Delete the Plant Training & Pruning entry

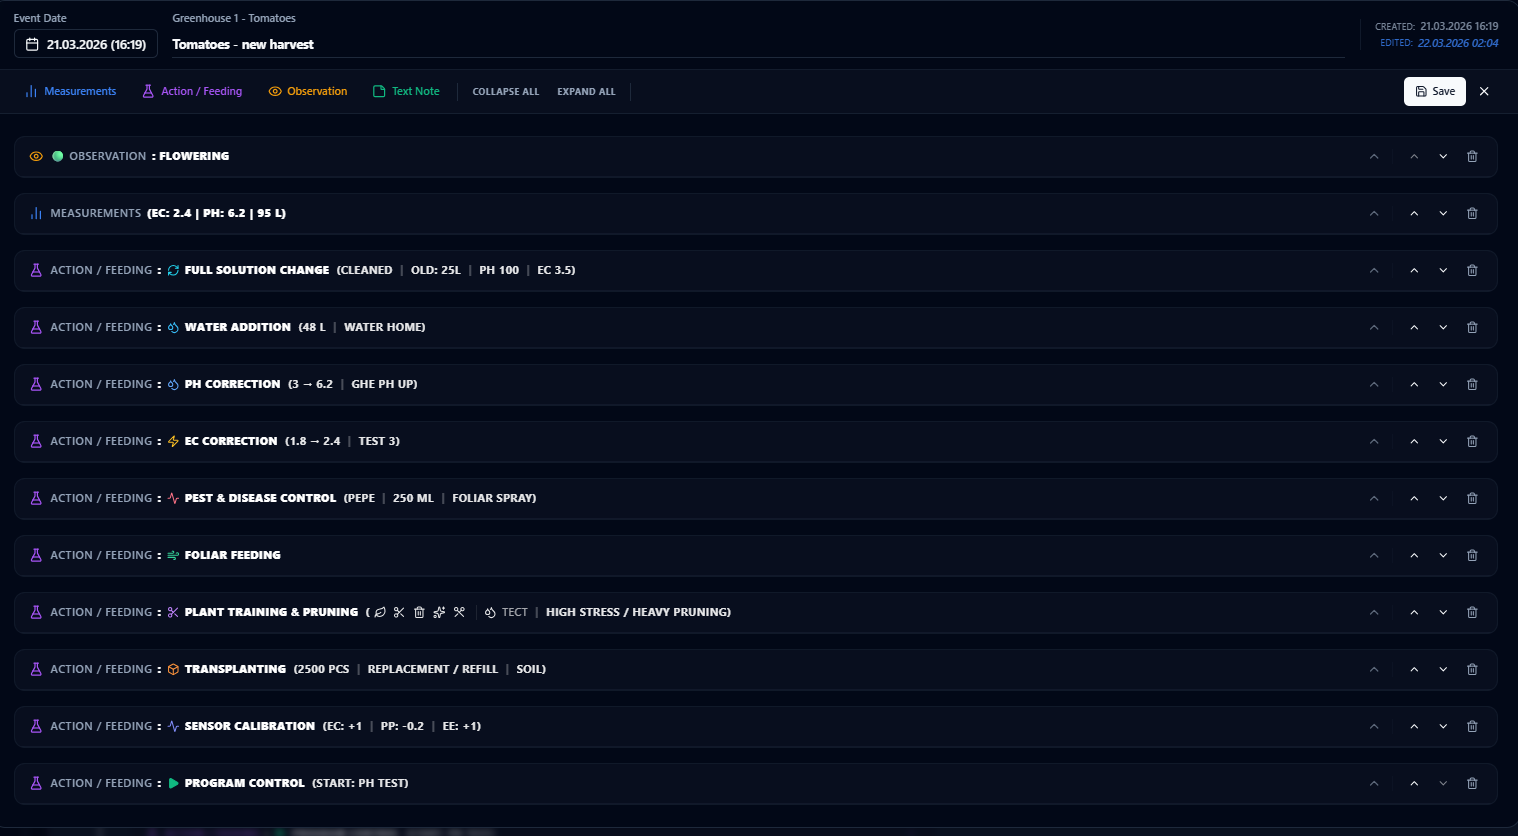(x=1472, y=612)
